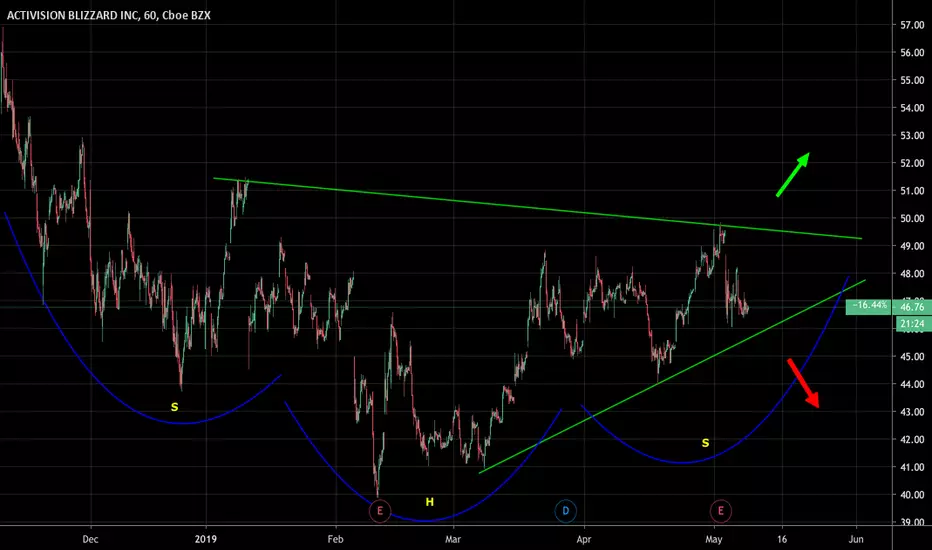Select the yellow H head annotation
Viewport: 932px width, 550px height.
click(x=430, y=502)
